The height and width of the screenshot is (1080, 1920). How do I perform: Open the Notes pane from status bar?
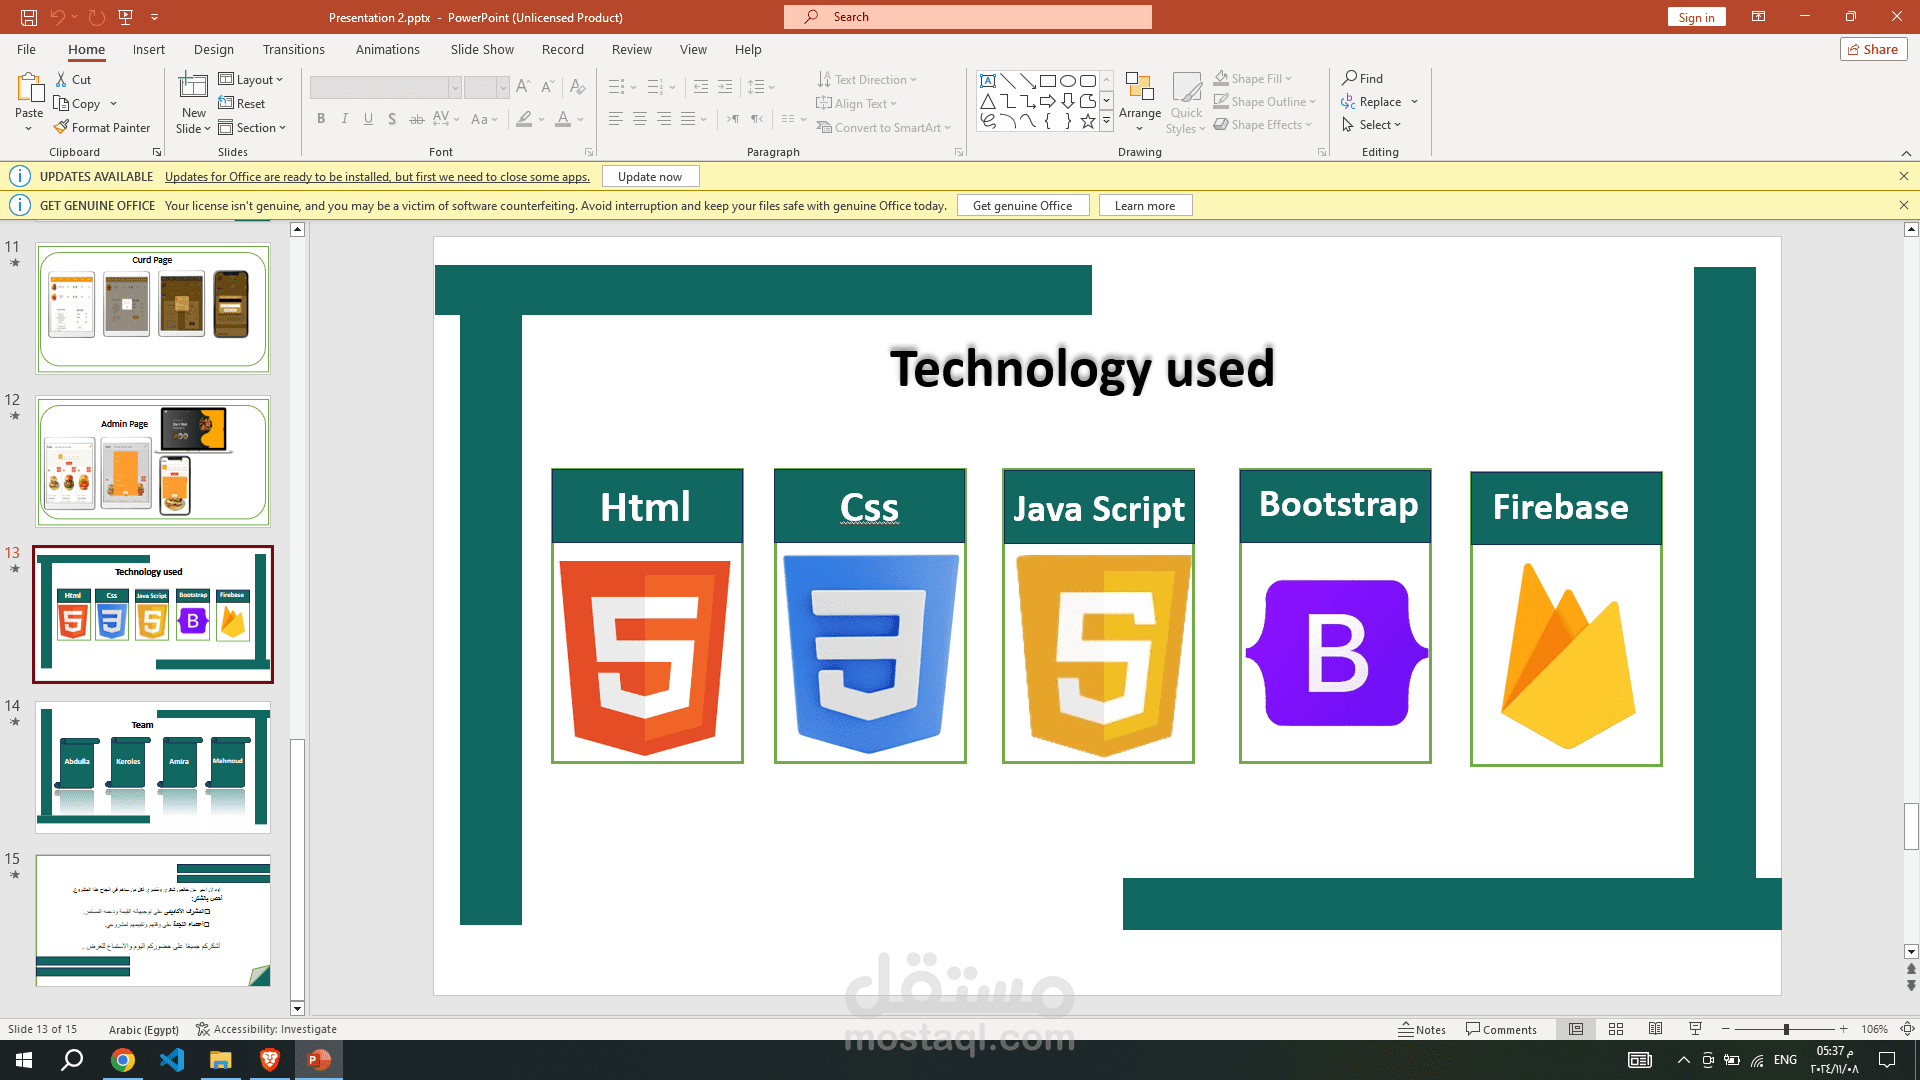tap(1422, 1030)
